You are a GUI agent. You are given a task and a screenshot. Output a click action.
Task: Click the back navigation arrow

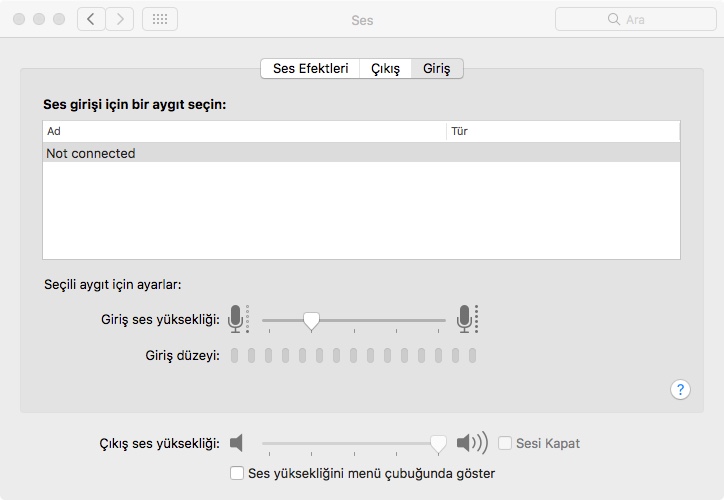91,19
